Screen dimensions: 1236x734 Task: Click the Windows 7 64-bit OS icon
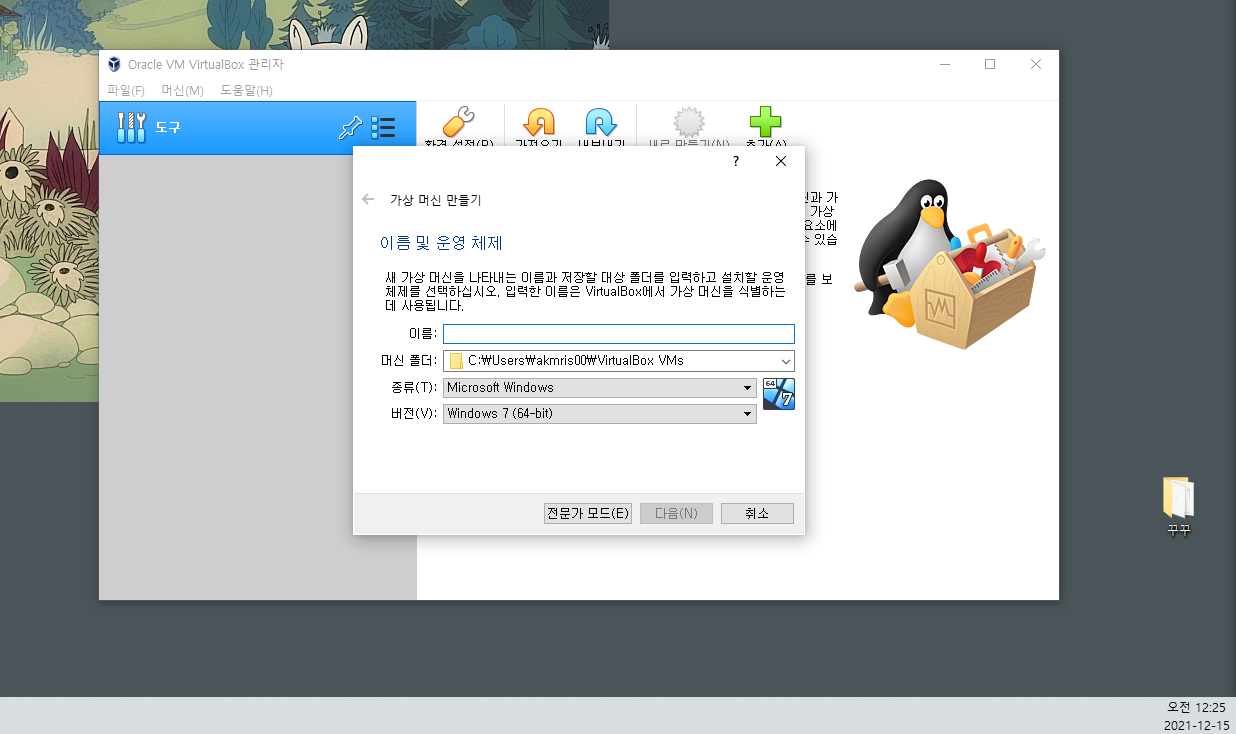(779, 394)
